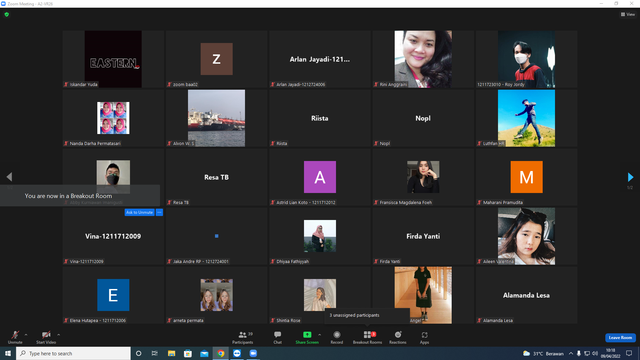Click the Alvon W. S ship picture tile
This screenshot has width=640, height=360.
click(216, 118)
